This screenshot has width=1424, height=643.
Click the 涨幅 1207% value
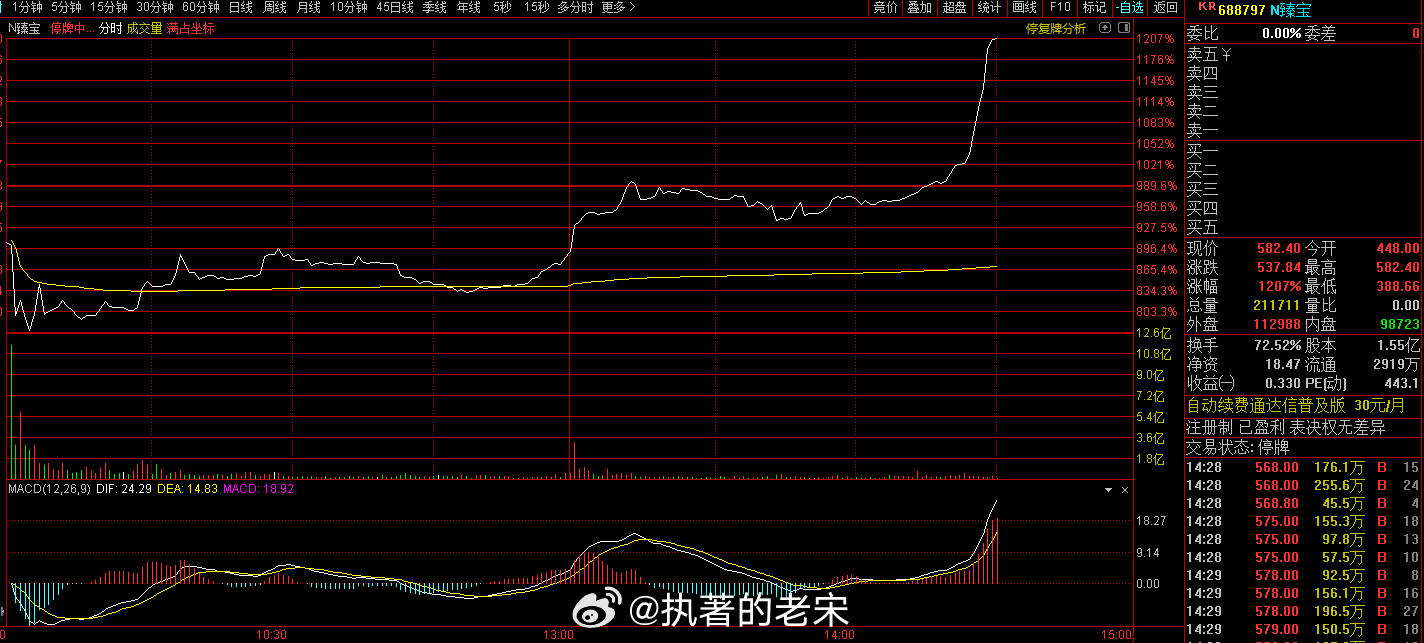pos(1279,286)
